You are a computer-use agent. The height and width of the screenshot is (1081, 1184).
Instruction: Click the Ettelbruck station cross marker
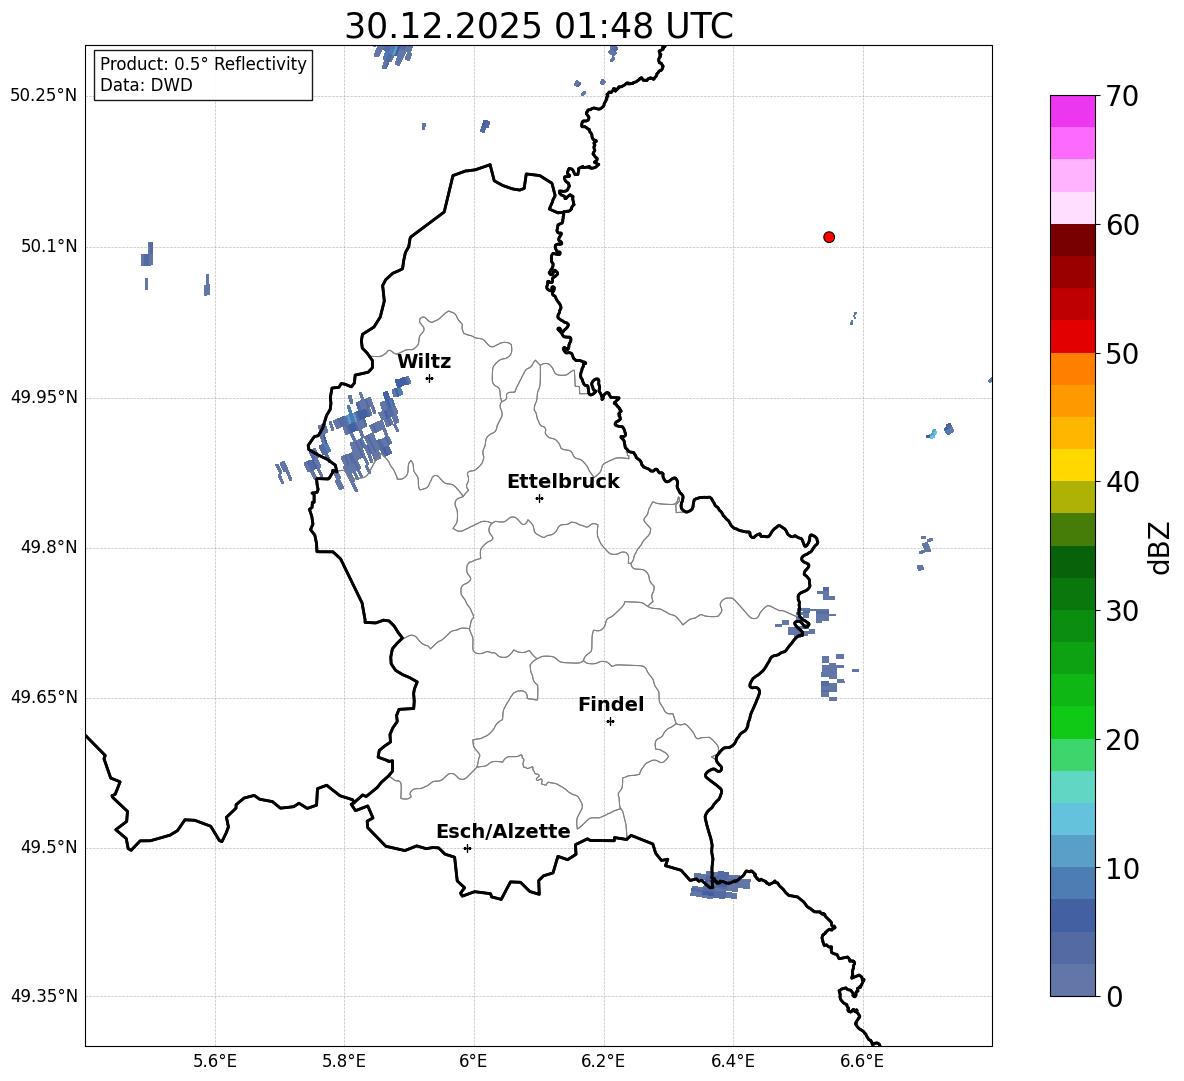click(539, 498)
